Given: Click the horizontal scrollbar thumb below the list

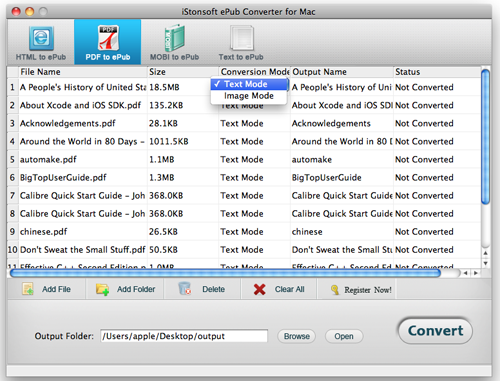Looking at the screenshot, I should pyautogui.click(x=225, y=273).
